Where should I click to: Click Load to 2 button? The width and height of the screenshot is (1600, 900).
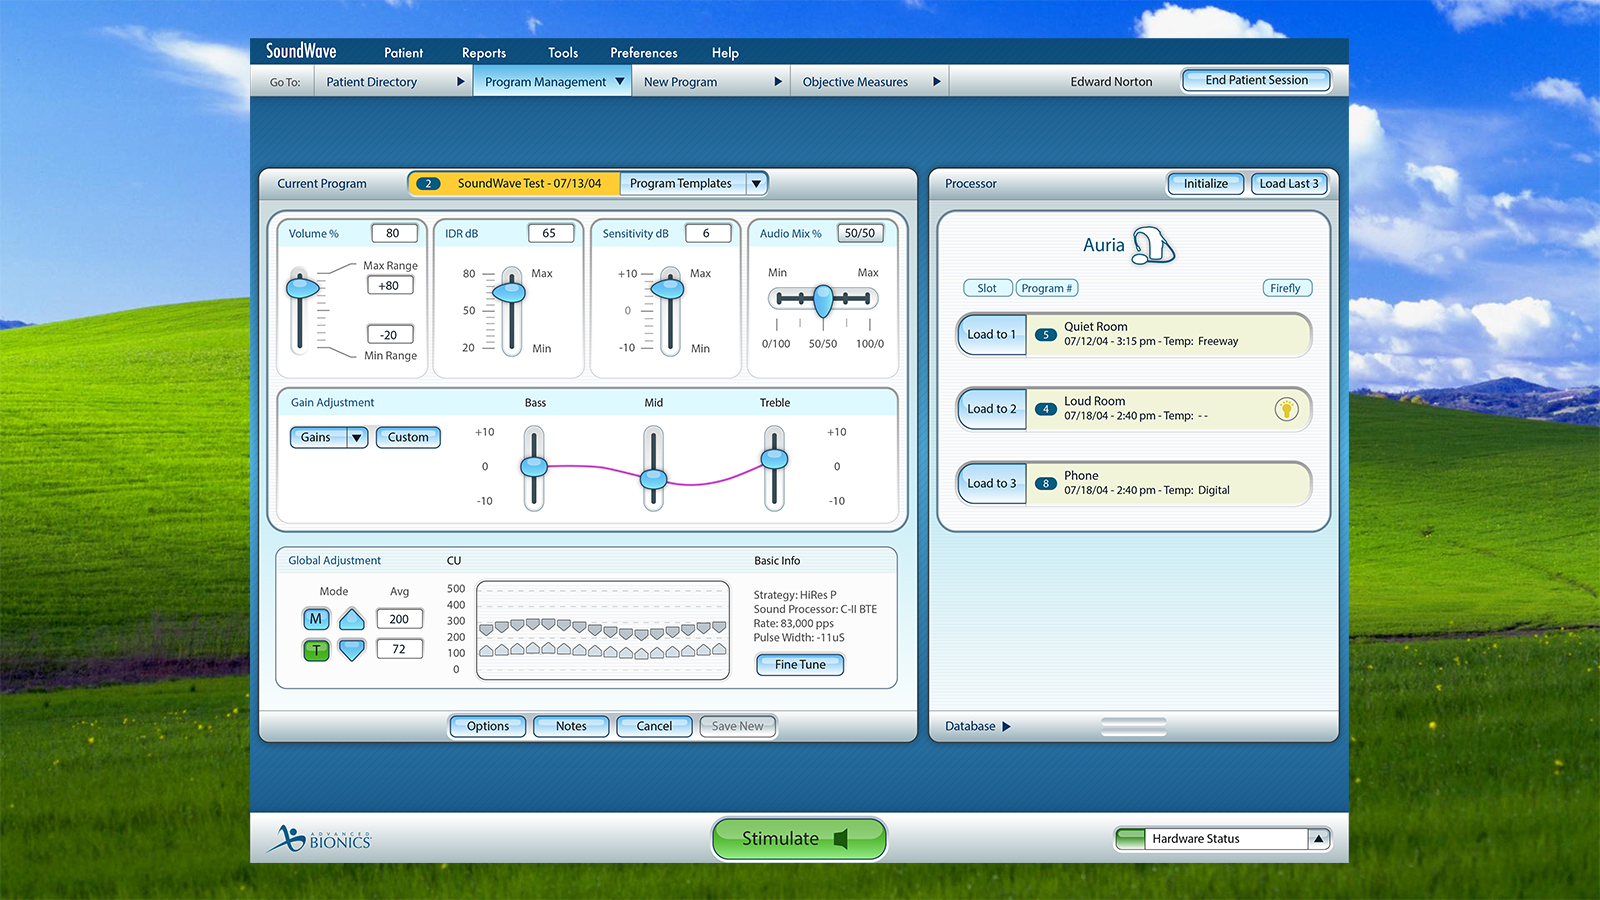pos(991,409)
